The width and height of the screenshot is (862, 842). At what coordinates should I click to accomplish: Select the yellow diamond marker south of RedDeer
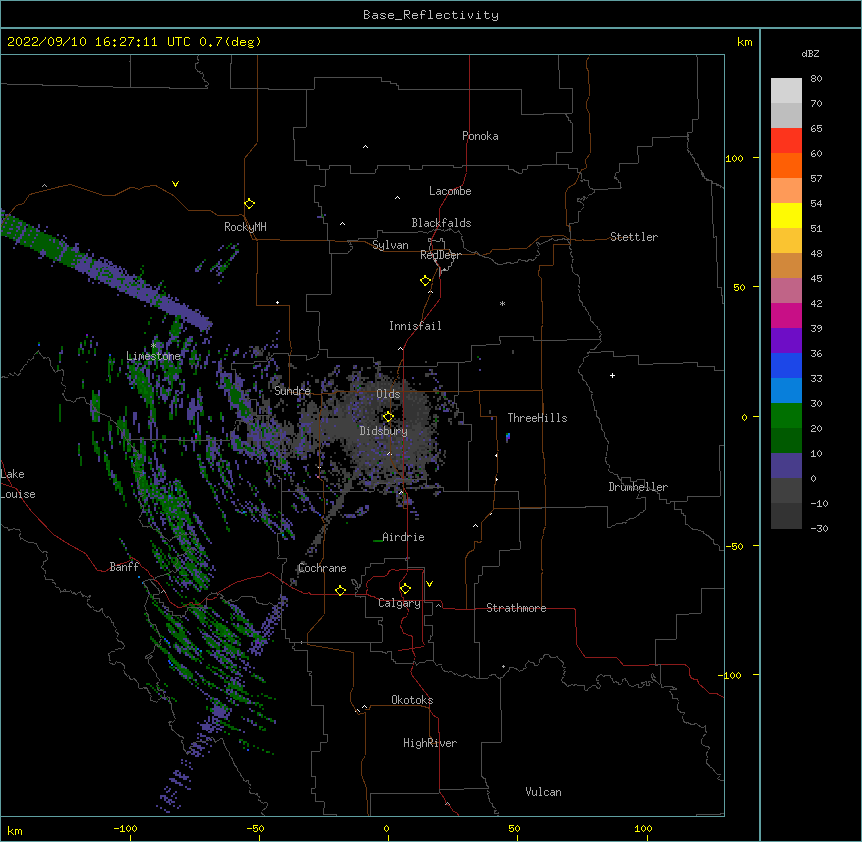click(426, 281)
